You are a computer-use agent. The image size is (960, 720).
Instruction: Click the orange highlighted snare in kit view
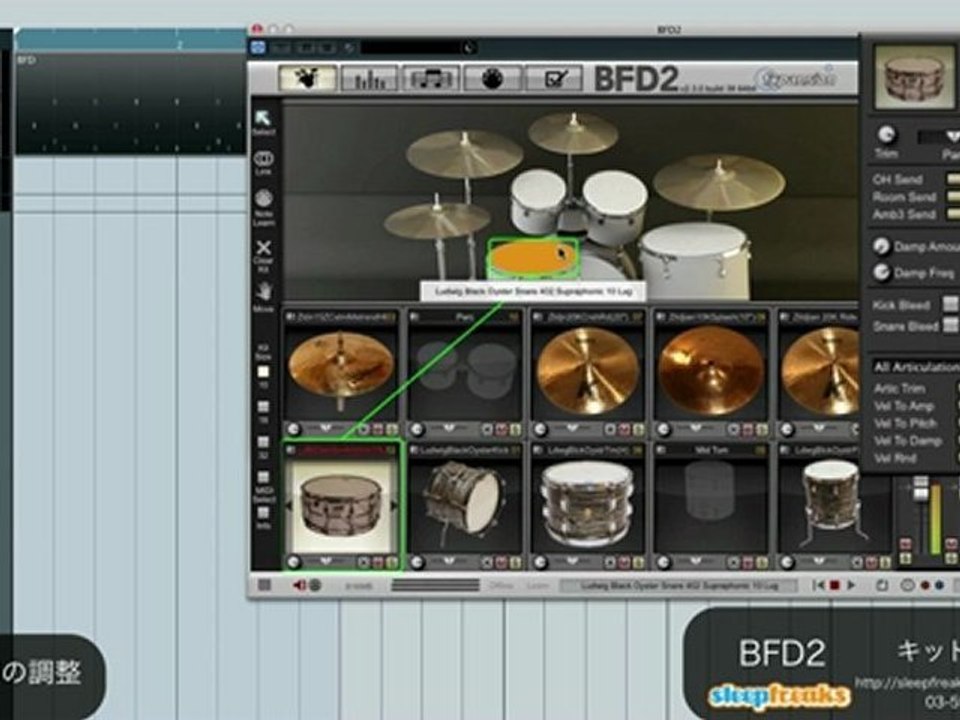tap(533, 257)
